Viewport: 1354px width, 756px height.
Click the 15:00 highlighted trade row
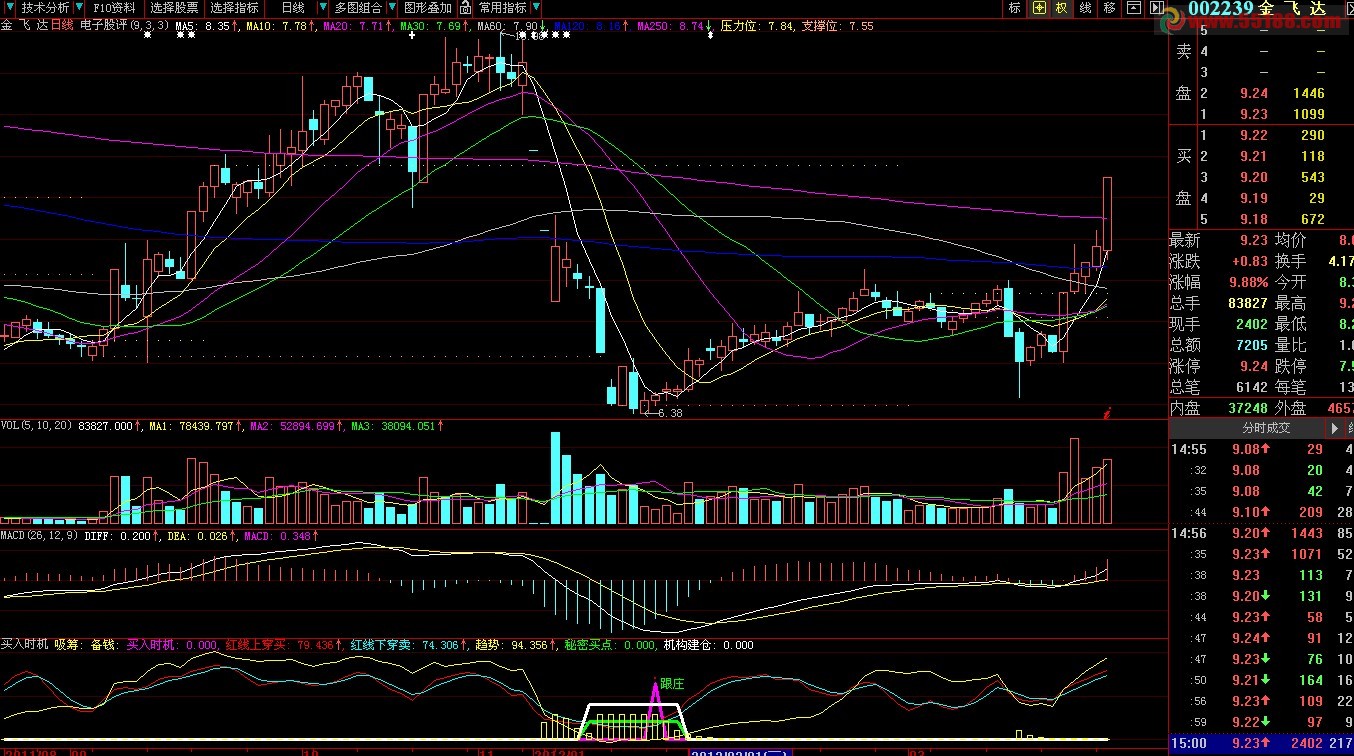(1262, 743)
